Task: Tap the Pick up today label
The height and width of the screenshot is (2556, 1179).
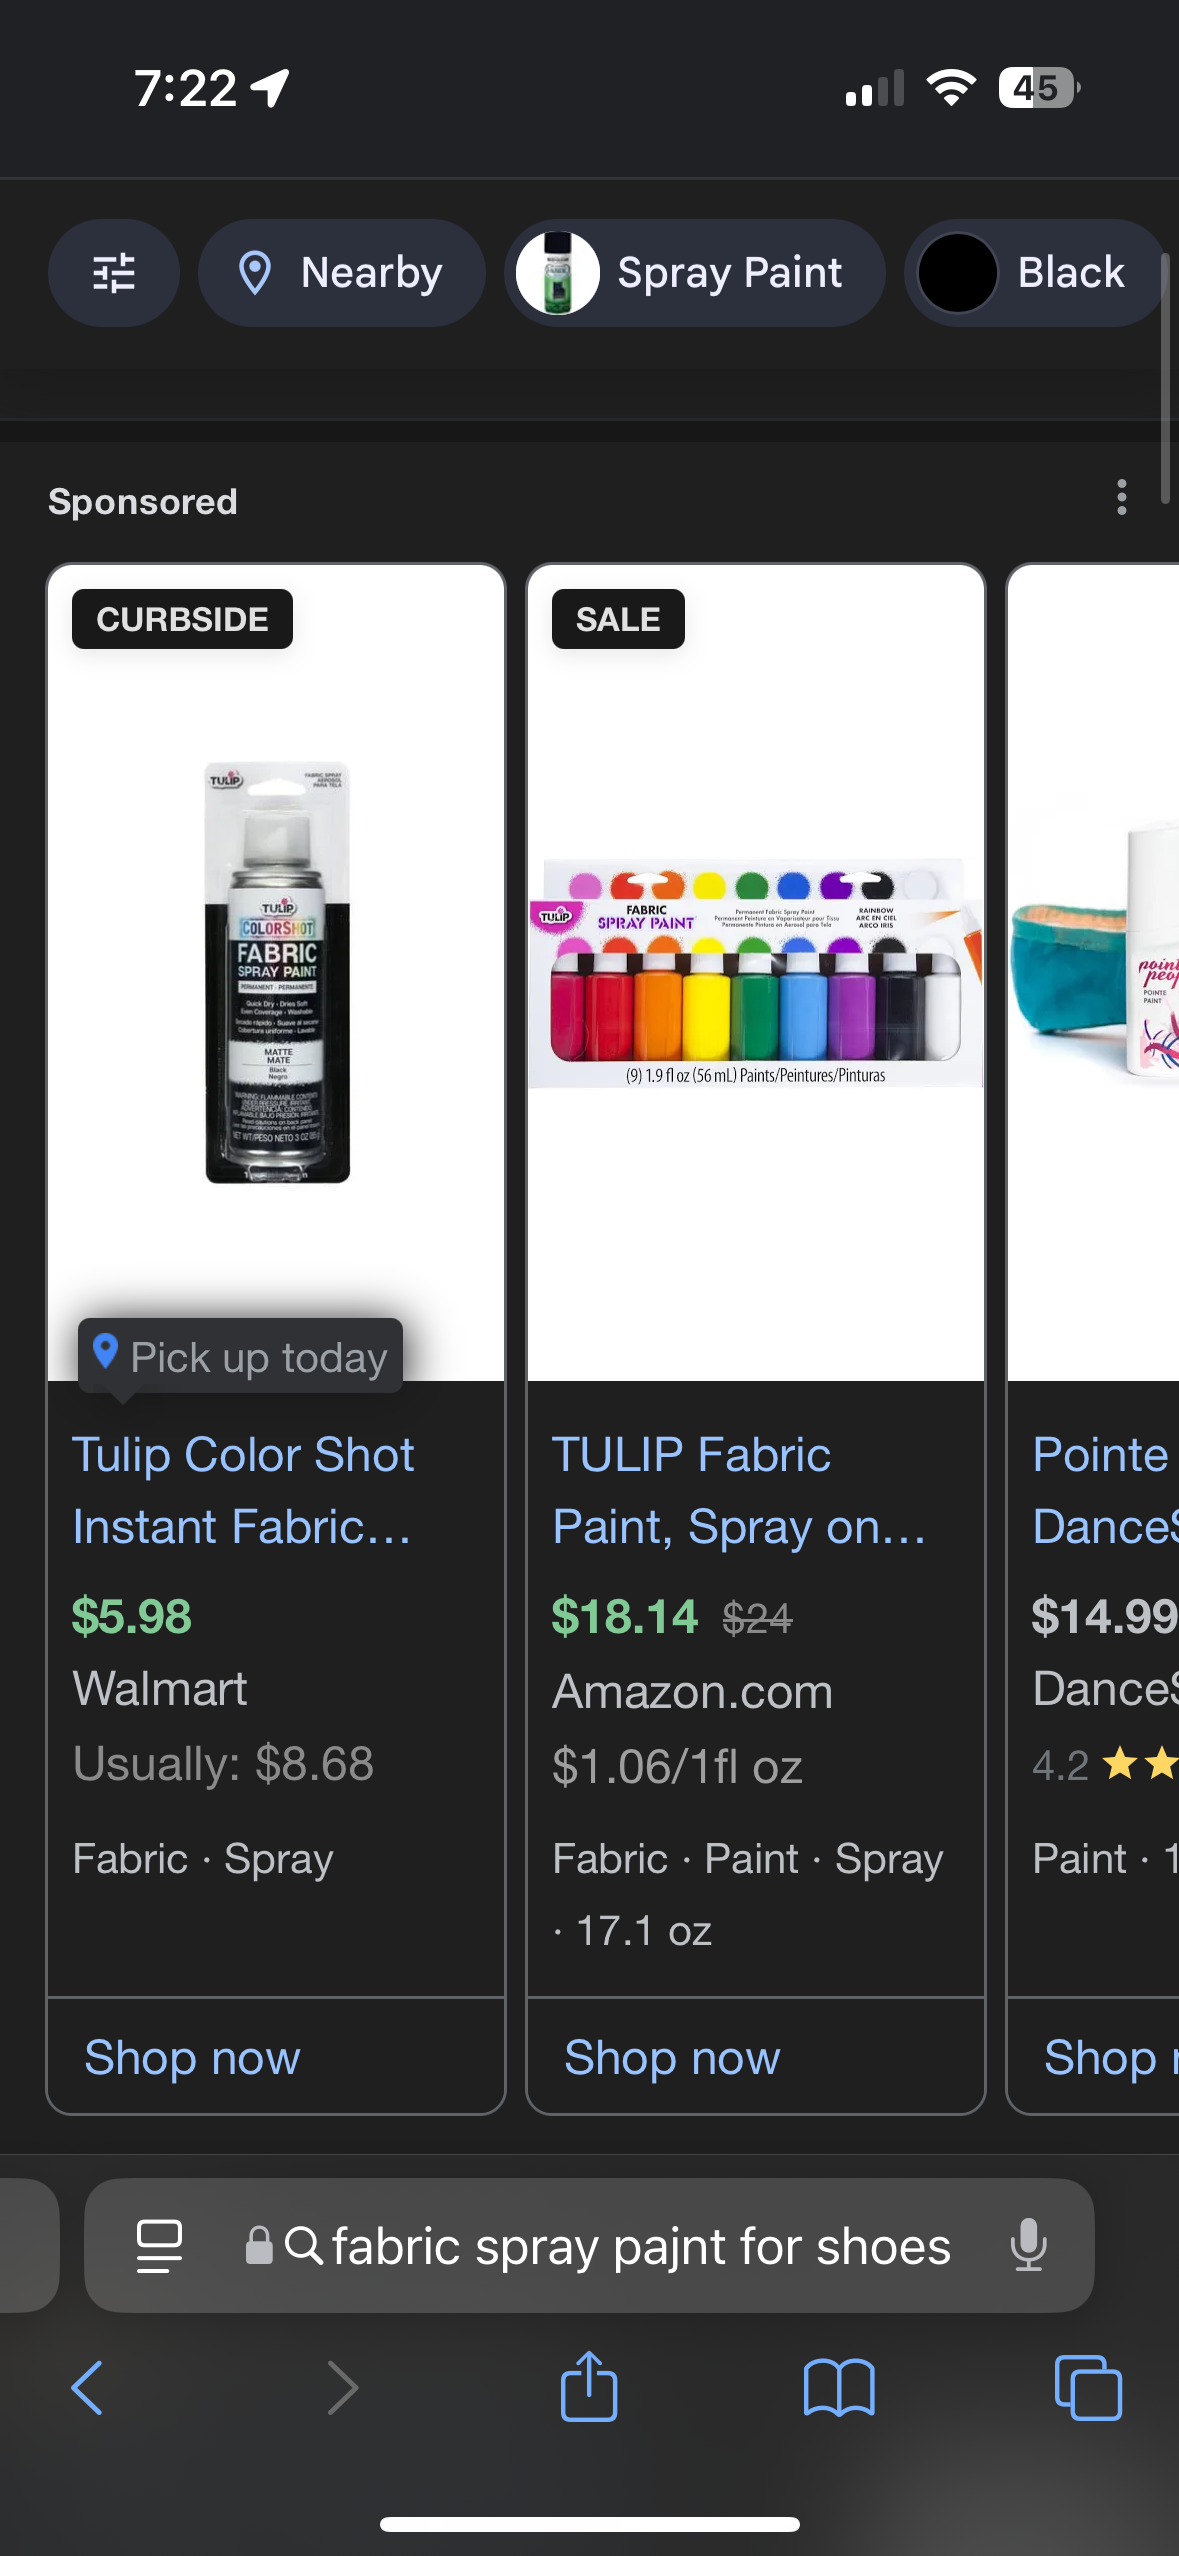Action: (x=241, y=1357)
